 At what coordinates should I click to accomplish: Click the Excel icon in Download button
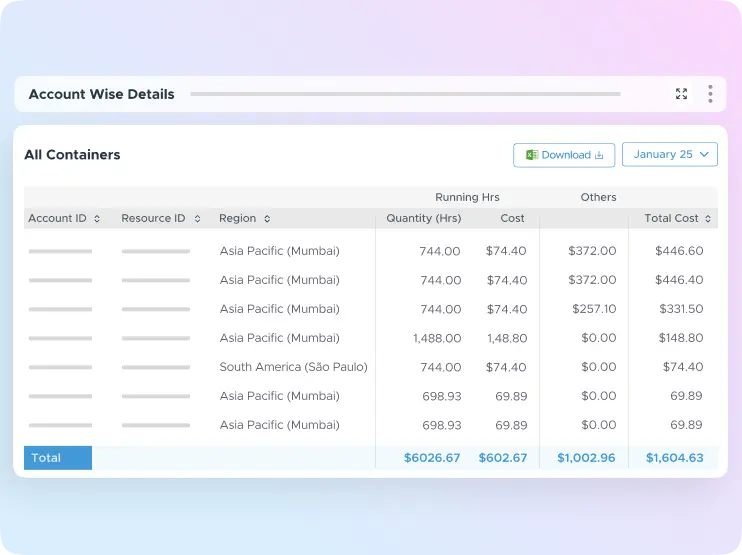532,155
